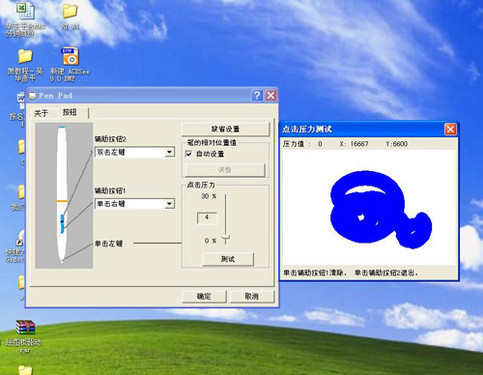Viewport: 483px width, 375px height.
Task: Expand the 辅助按钮2 dropdown
Action: click(x=170, y=152)
